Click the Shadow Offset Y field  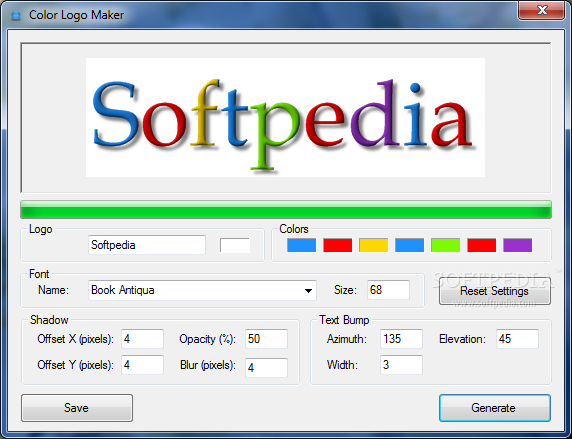(142, 365)
